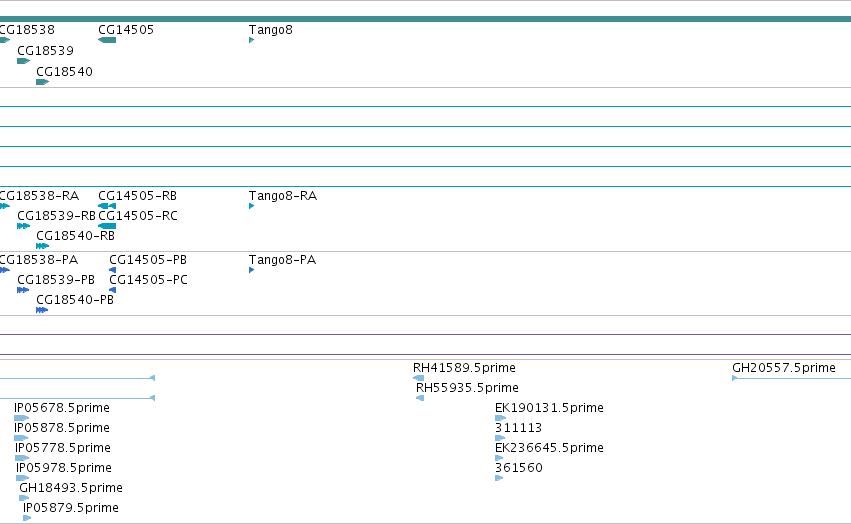Select protein CG14505-PC label
The height and width of the screenshot is (524, 851).
pyautogui.click(x=149, y=280)
